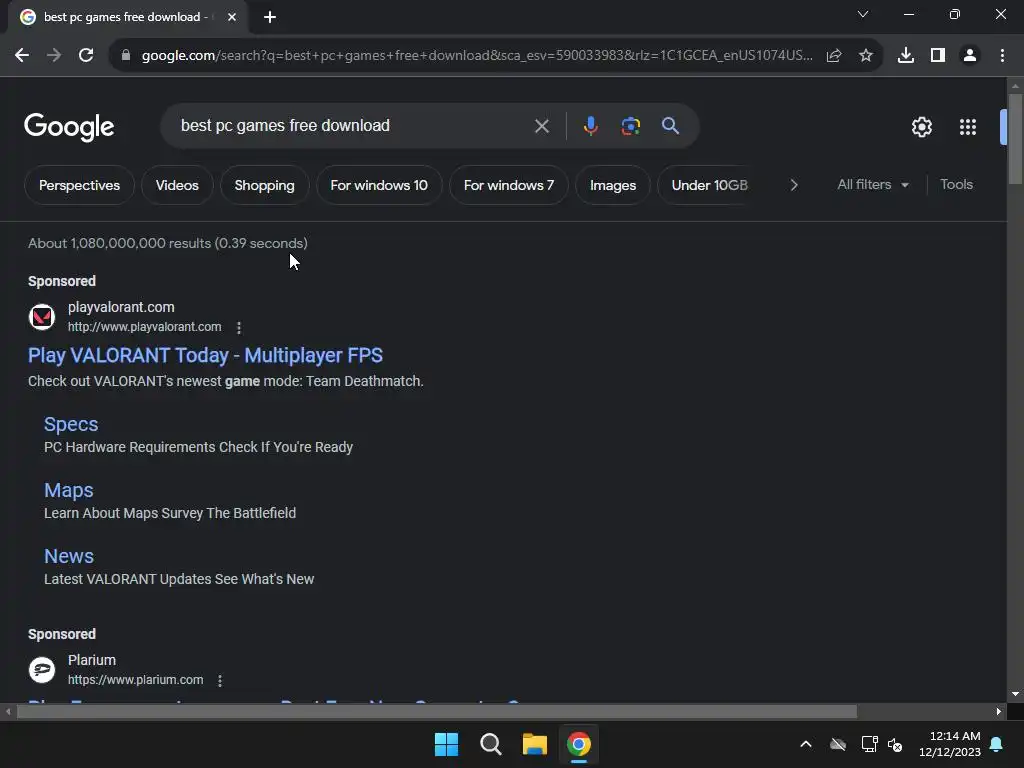This screenshot has width=1024, height=768.
Task: Go back to the previous page
Action: (22, 56)
